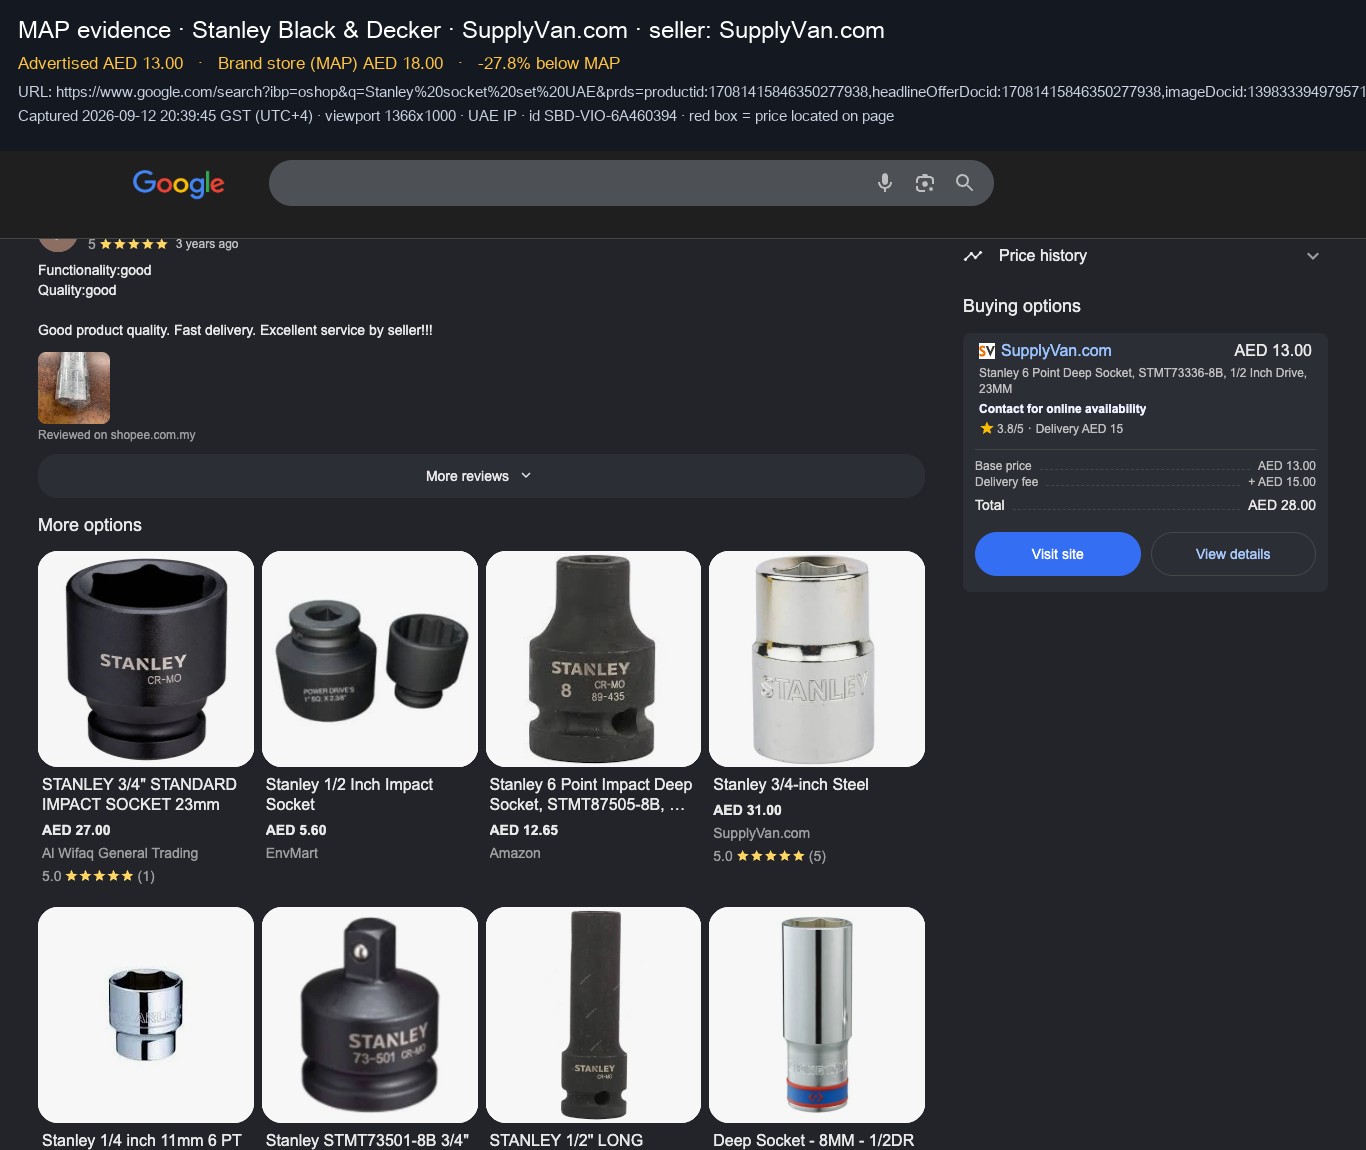
Task: Open Google Lens image search icon
Action: coord(925,183)
